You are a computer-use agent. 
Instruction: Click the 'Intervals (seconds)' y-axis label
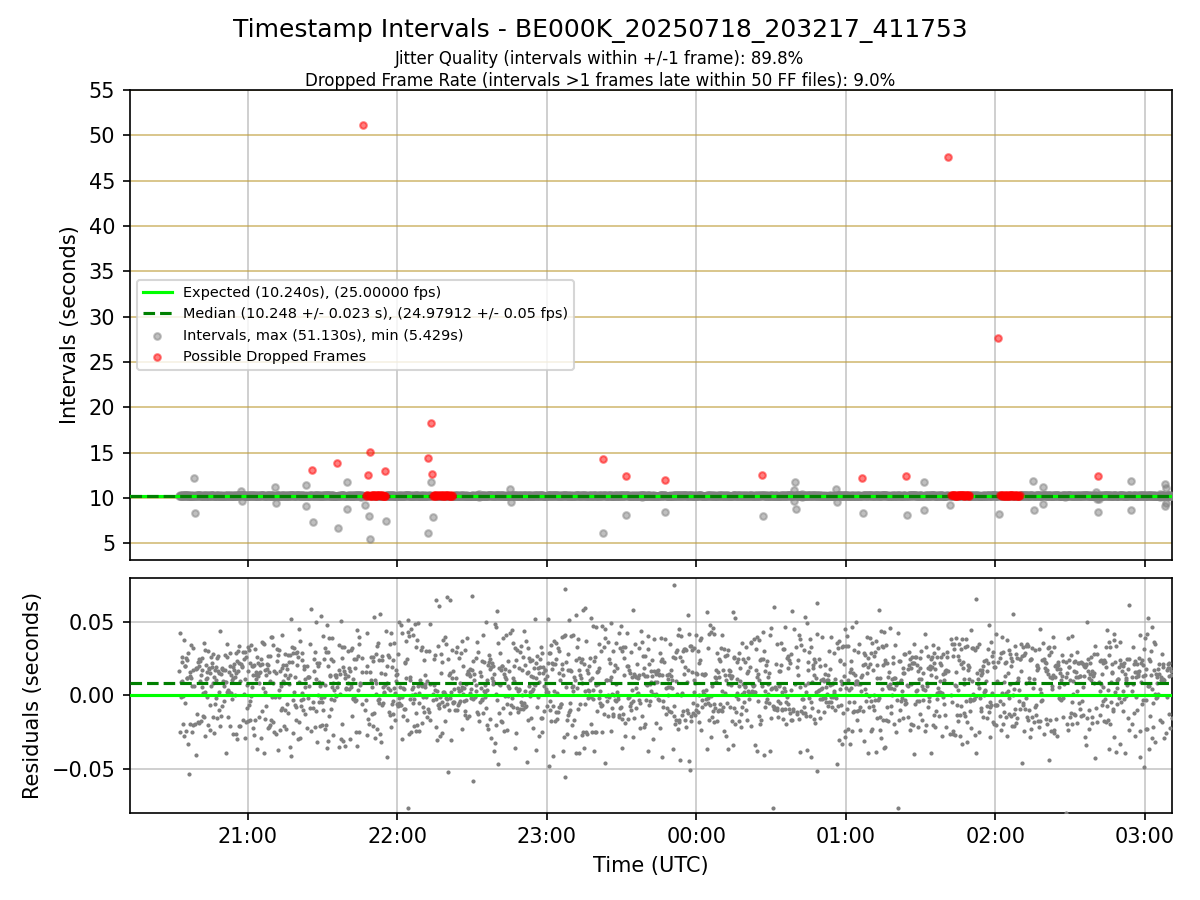(68, 325)
